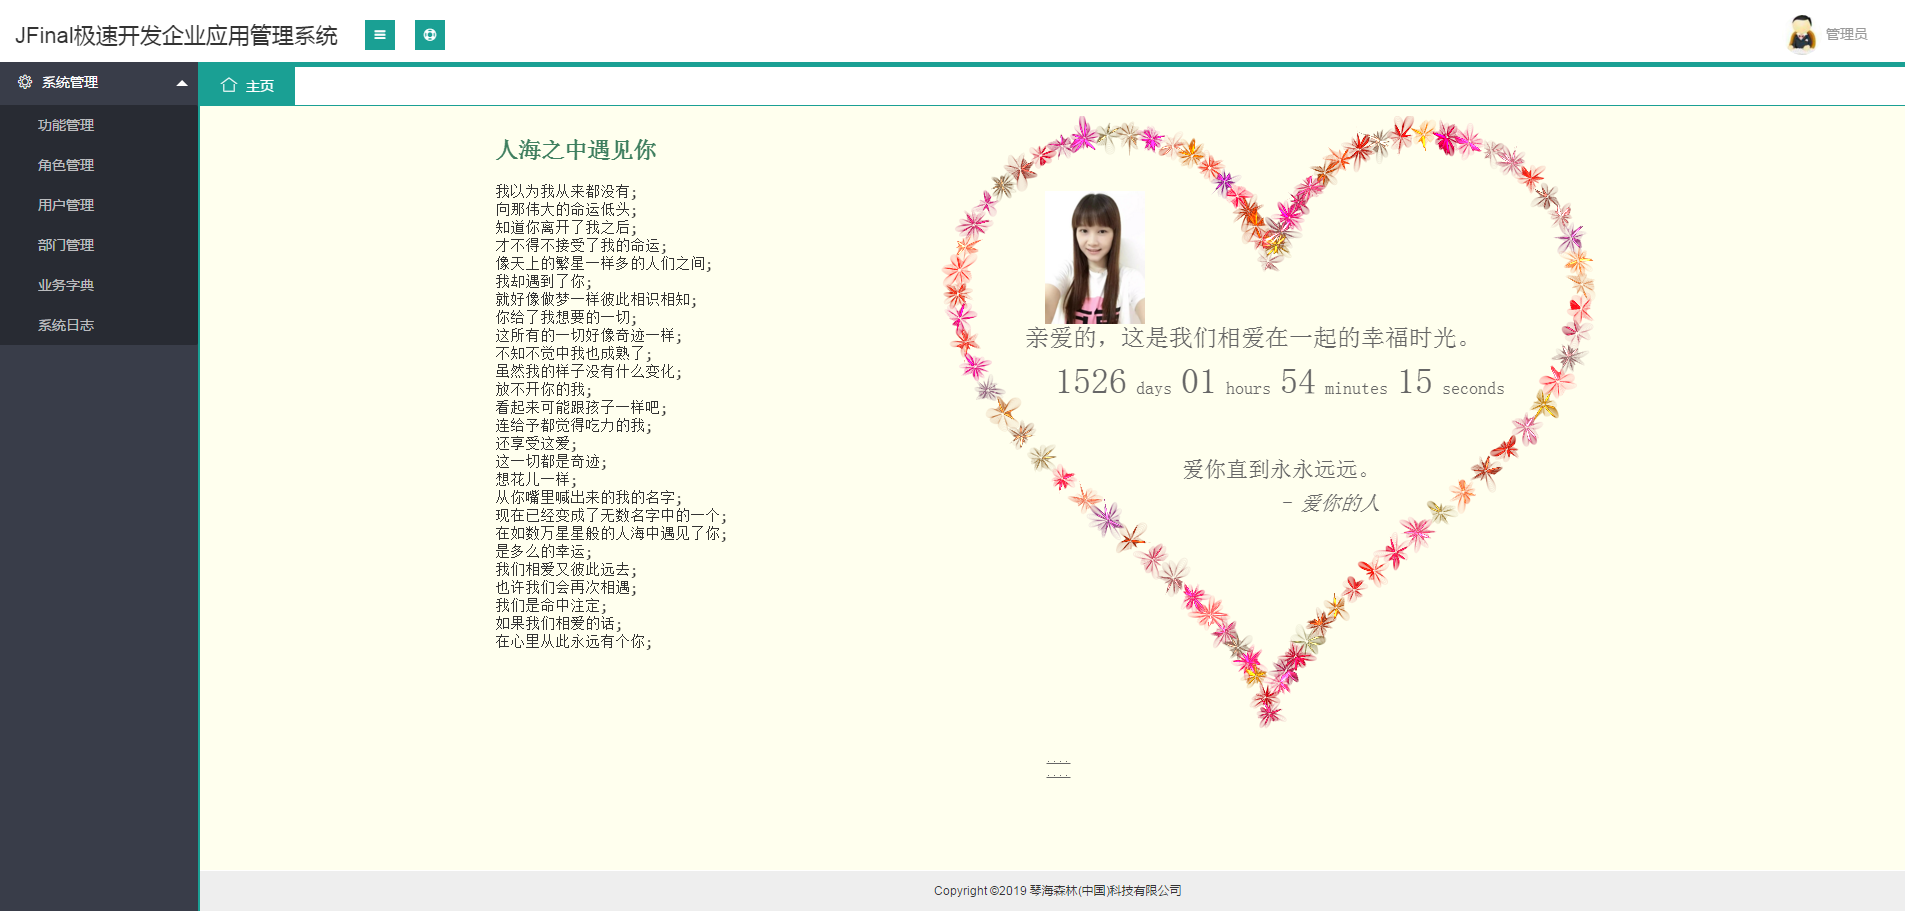Collapse the 系统管理 menu section
Viewport: 1905px width, 911px height.
[181, 83]
